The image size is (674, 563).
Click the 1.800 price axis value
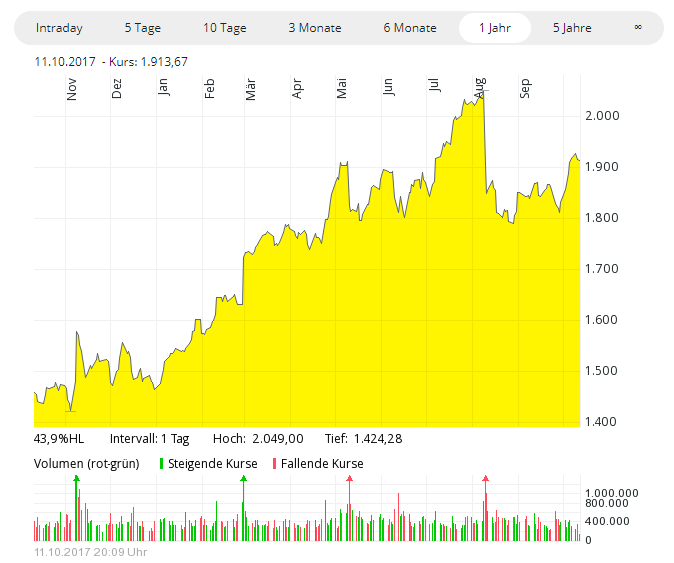coord(602,218)
